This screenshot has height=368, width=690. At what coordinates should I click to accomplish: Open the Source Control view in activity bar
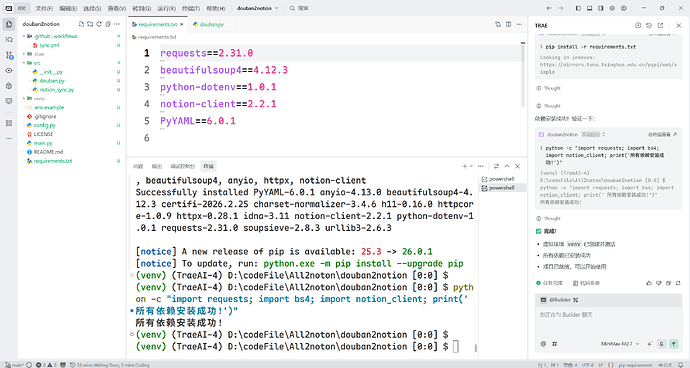9,55
